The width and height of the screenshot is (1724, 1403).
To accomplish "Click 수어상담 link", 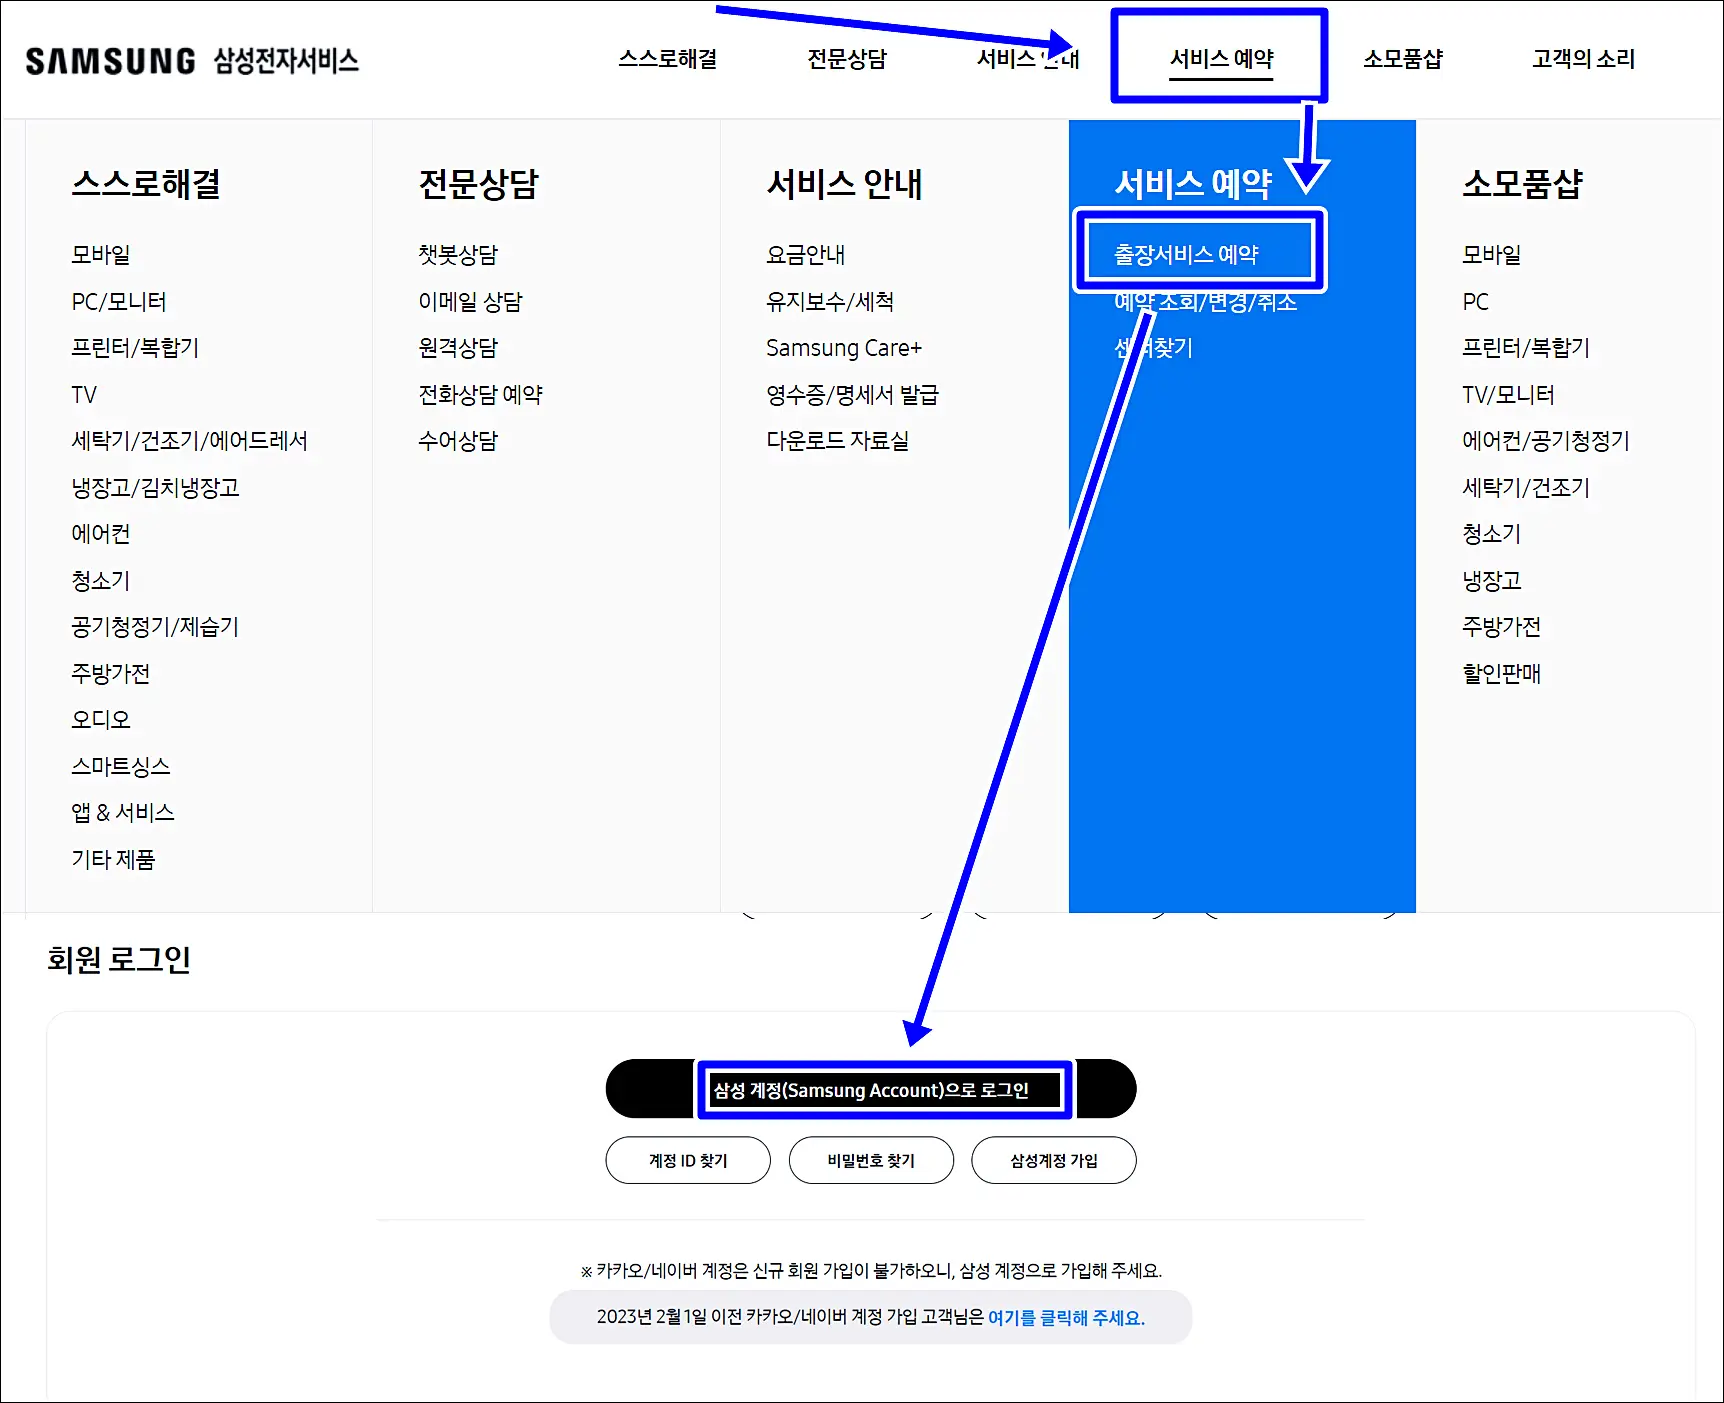I will click(x=458, y=441).
